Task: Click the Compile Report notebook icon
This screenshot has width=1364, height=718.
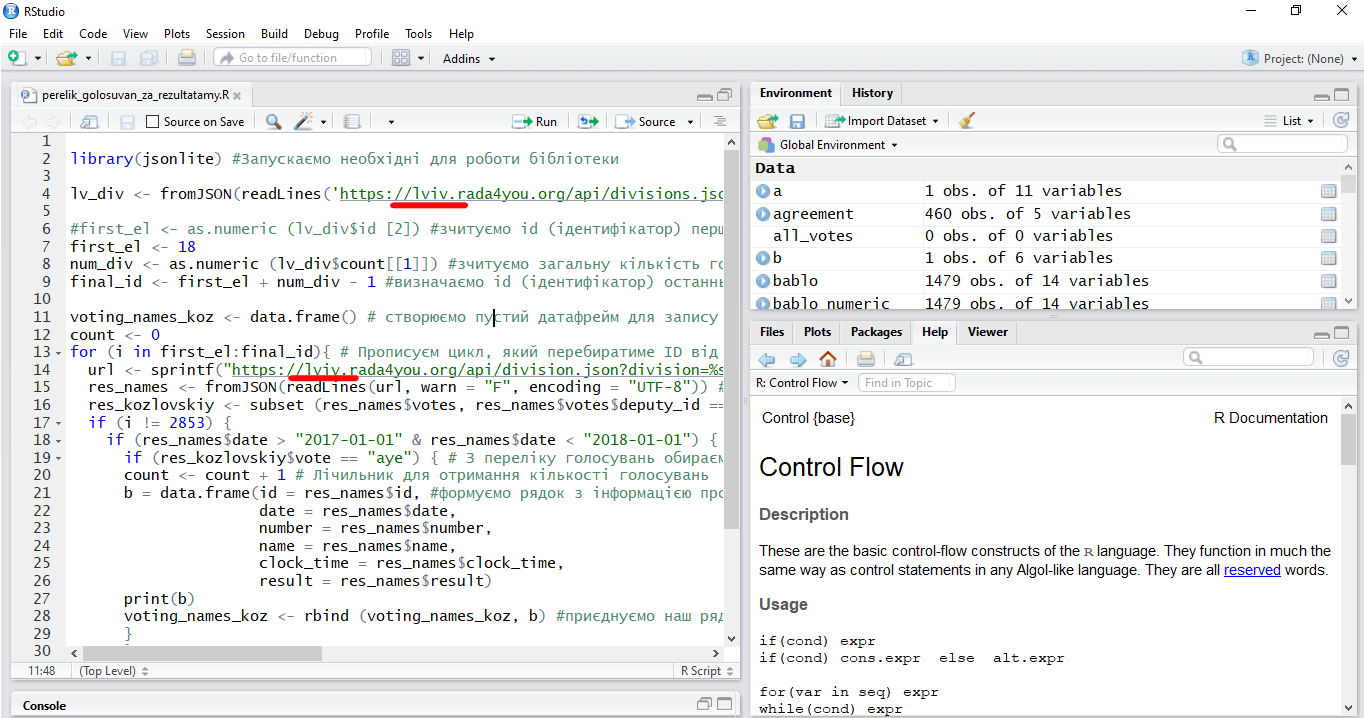Action: point(351,121)
